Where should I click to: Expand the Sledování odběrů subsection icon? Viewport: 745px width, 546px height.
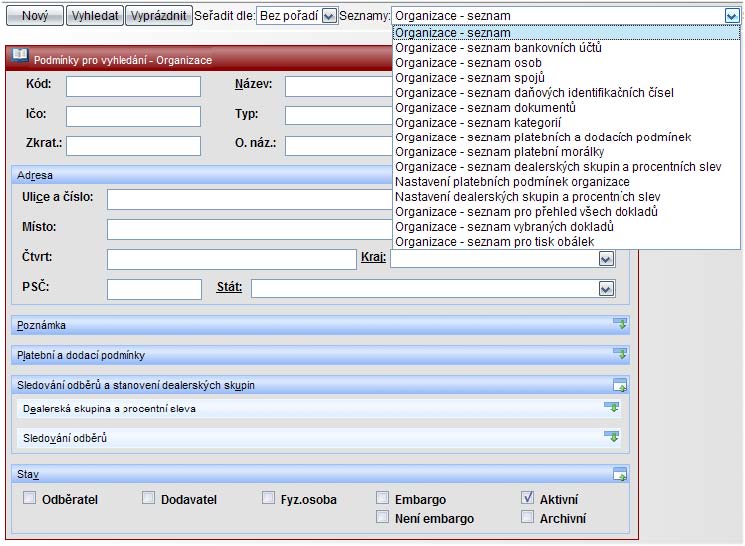[611, 436]
